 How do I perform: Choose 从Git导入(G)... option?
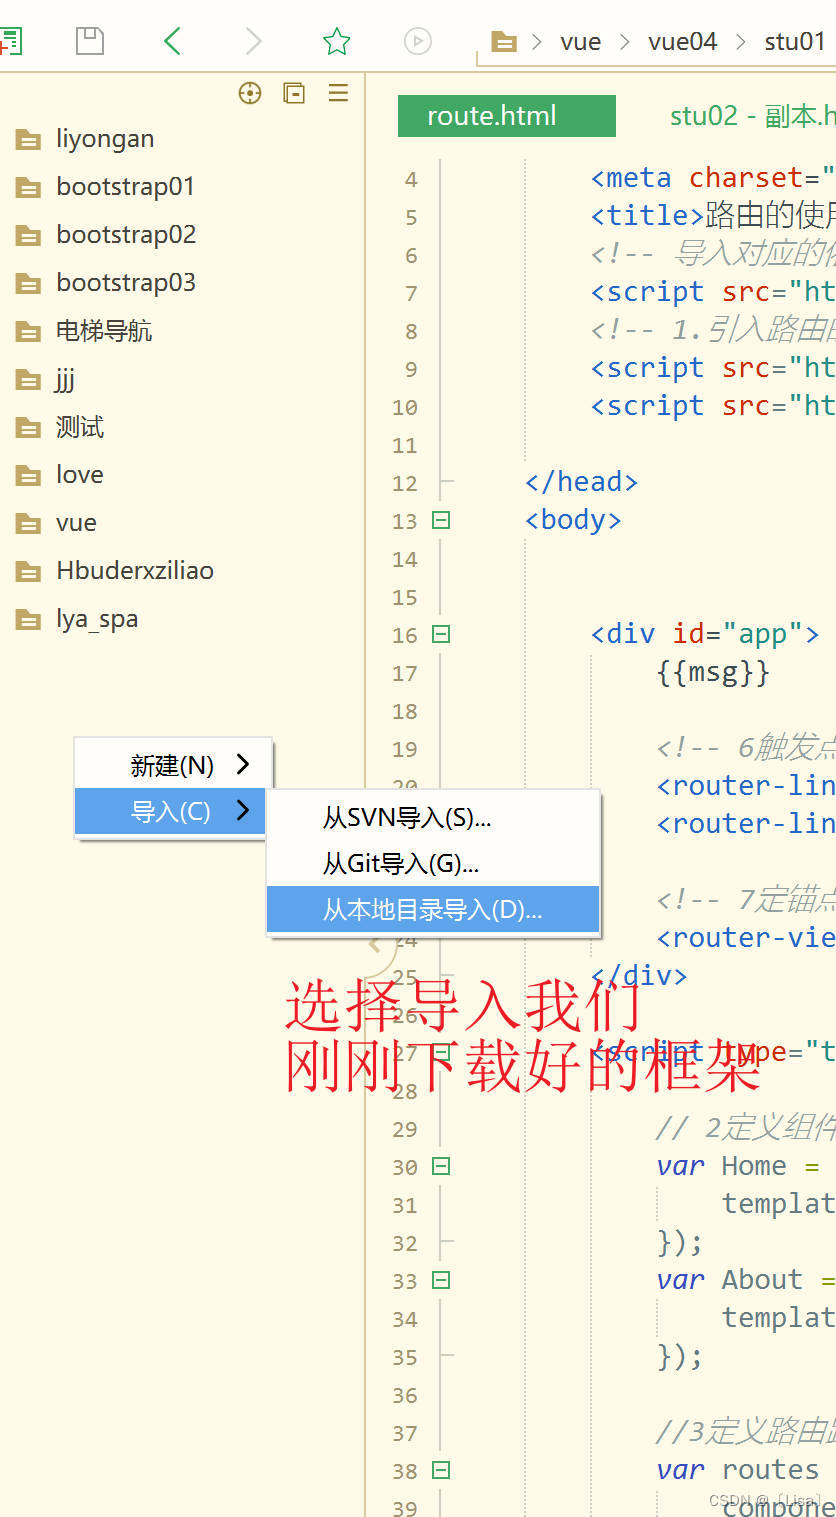[x=433, y=863]
